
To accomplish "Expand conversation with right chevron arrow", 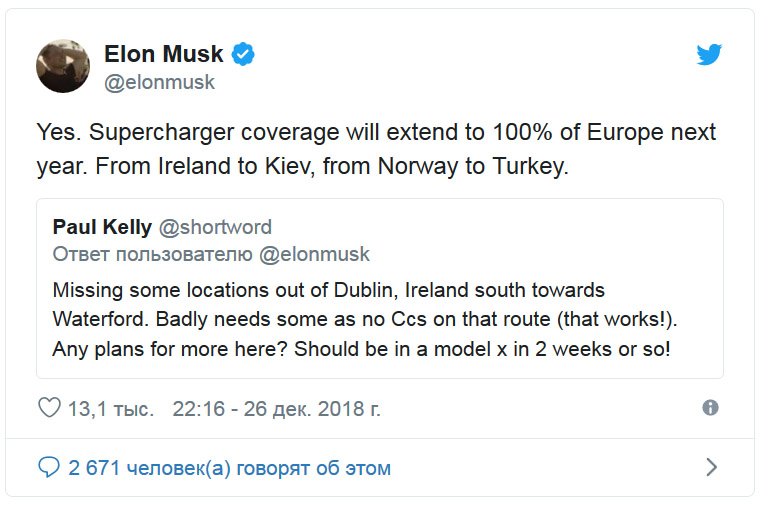I will pos(711,467).
